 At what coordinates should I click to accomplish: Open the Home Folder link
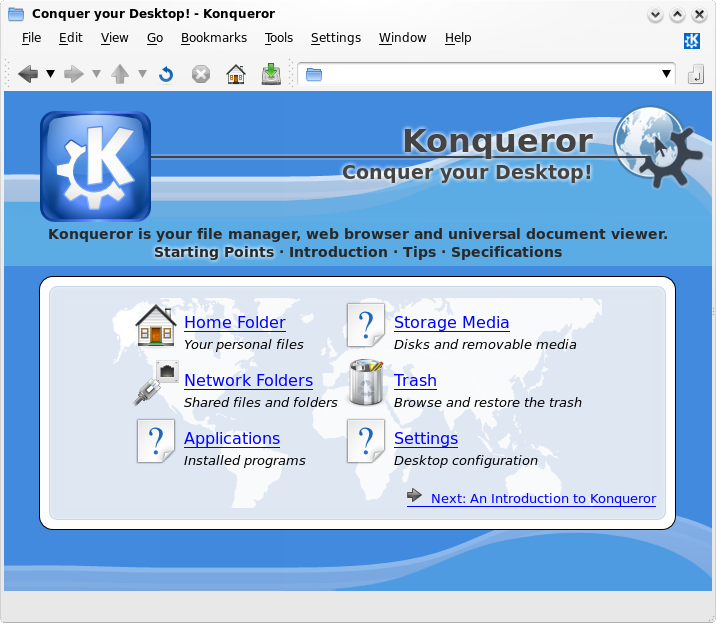pyautogui.click(x=235, y=322)
